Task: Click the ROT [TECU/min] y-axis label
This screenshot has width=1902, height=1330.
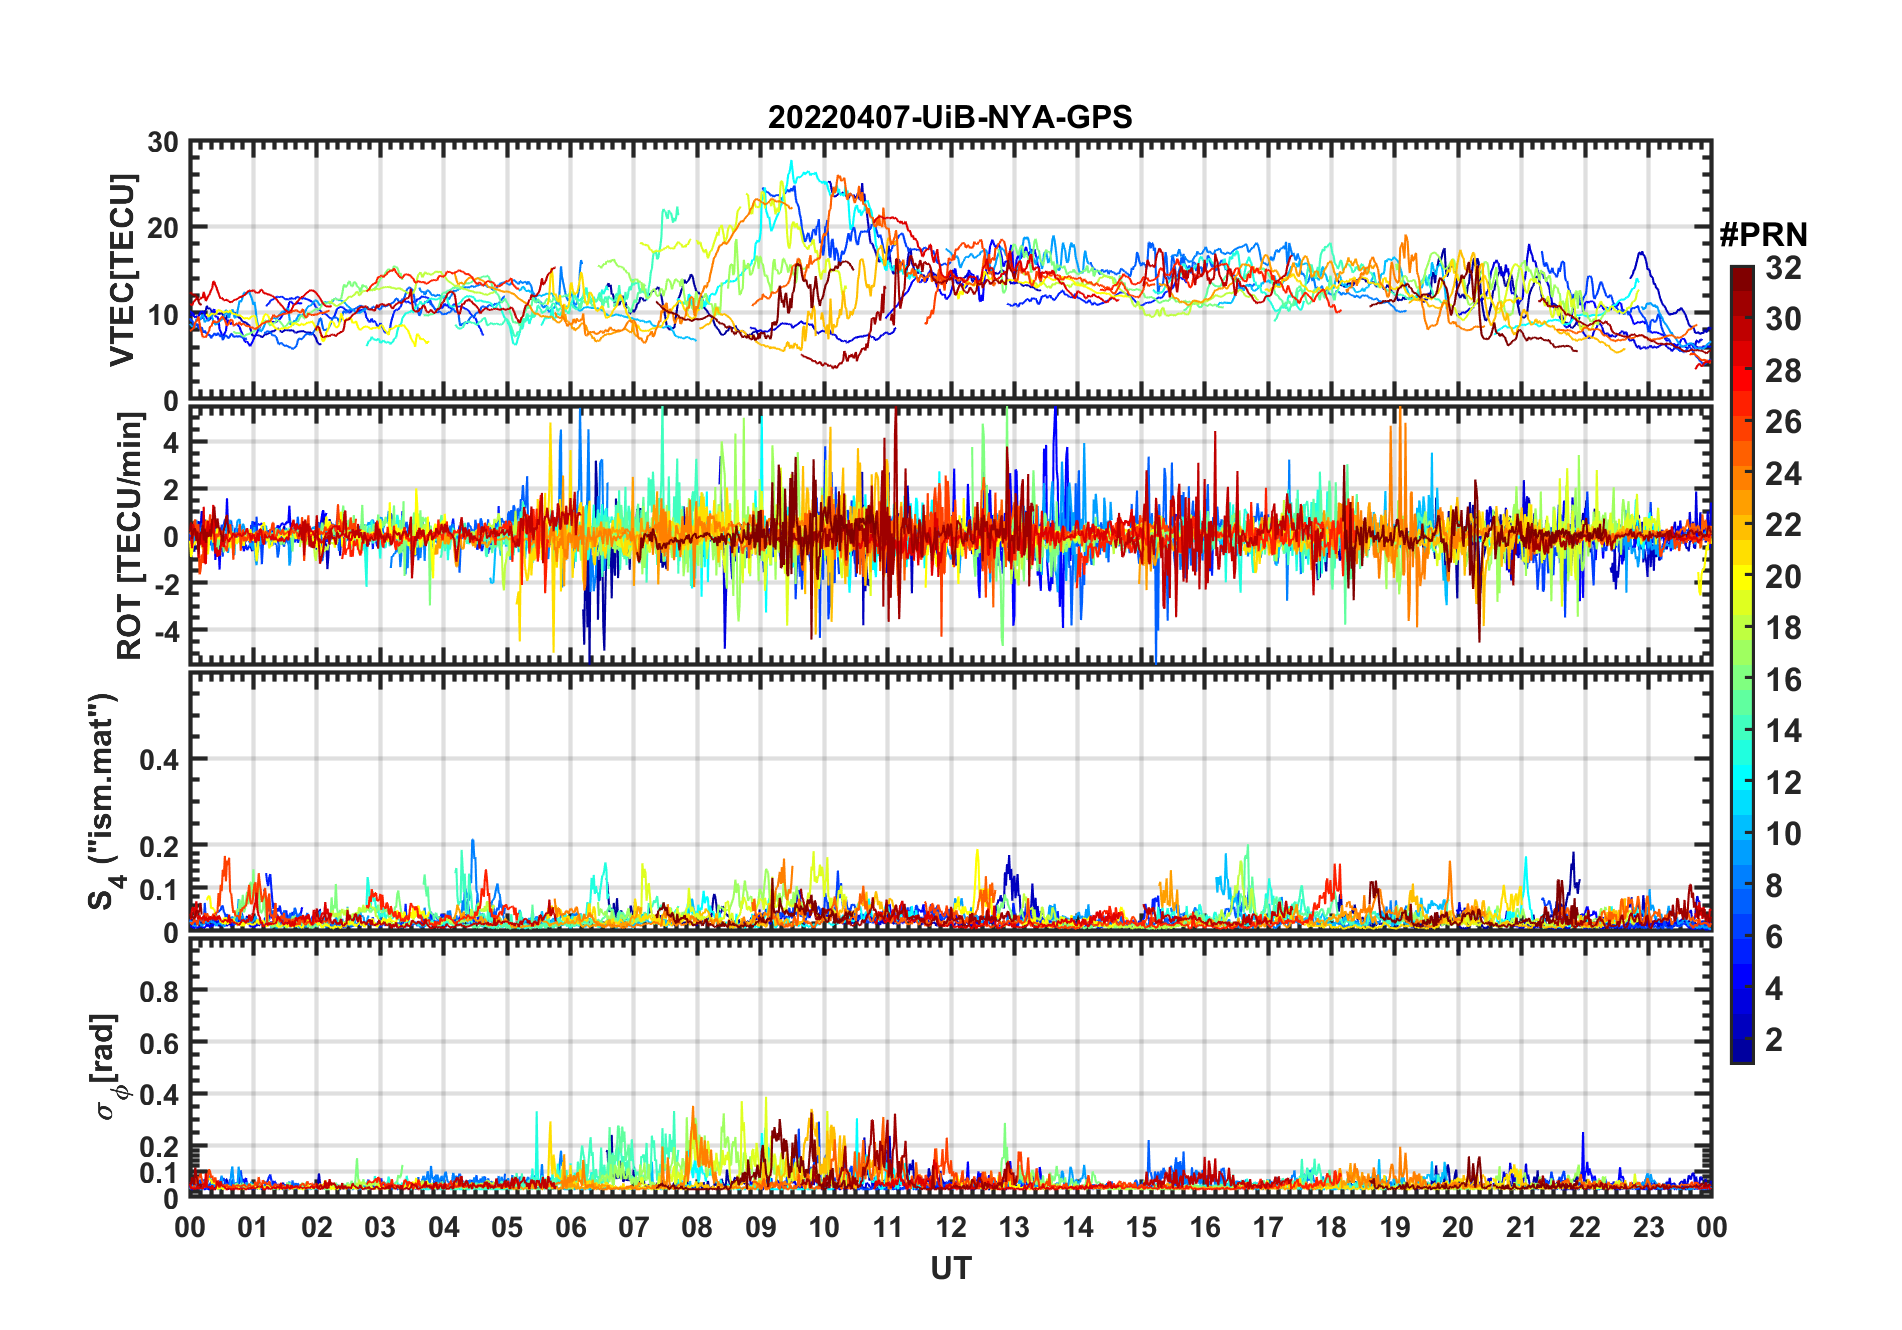Action: coord(130,536)
